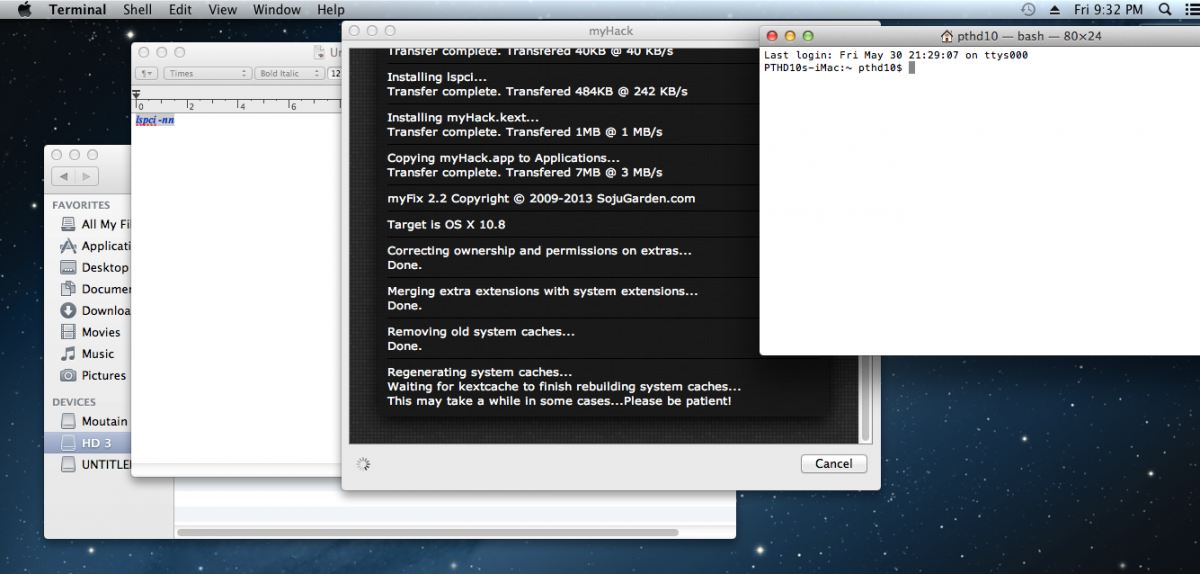
Task: Click the home icon in Terminal title
Action: click(x=946, y=36)
